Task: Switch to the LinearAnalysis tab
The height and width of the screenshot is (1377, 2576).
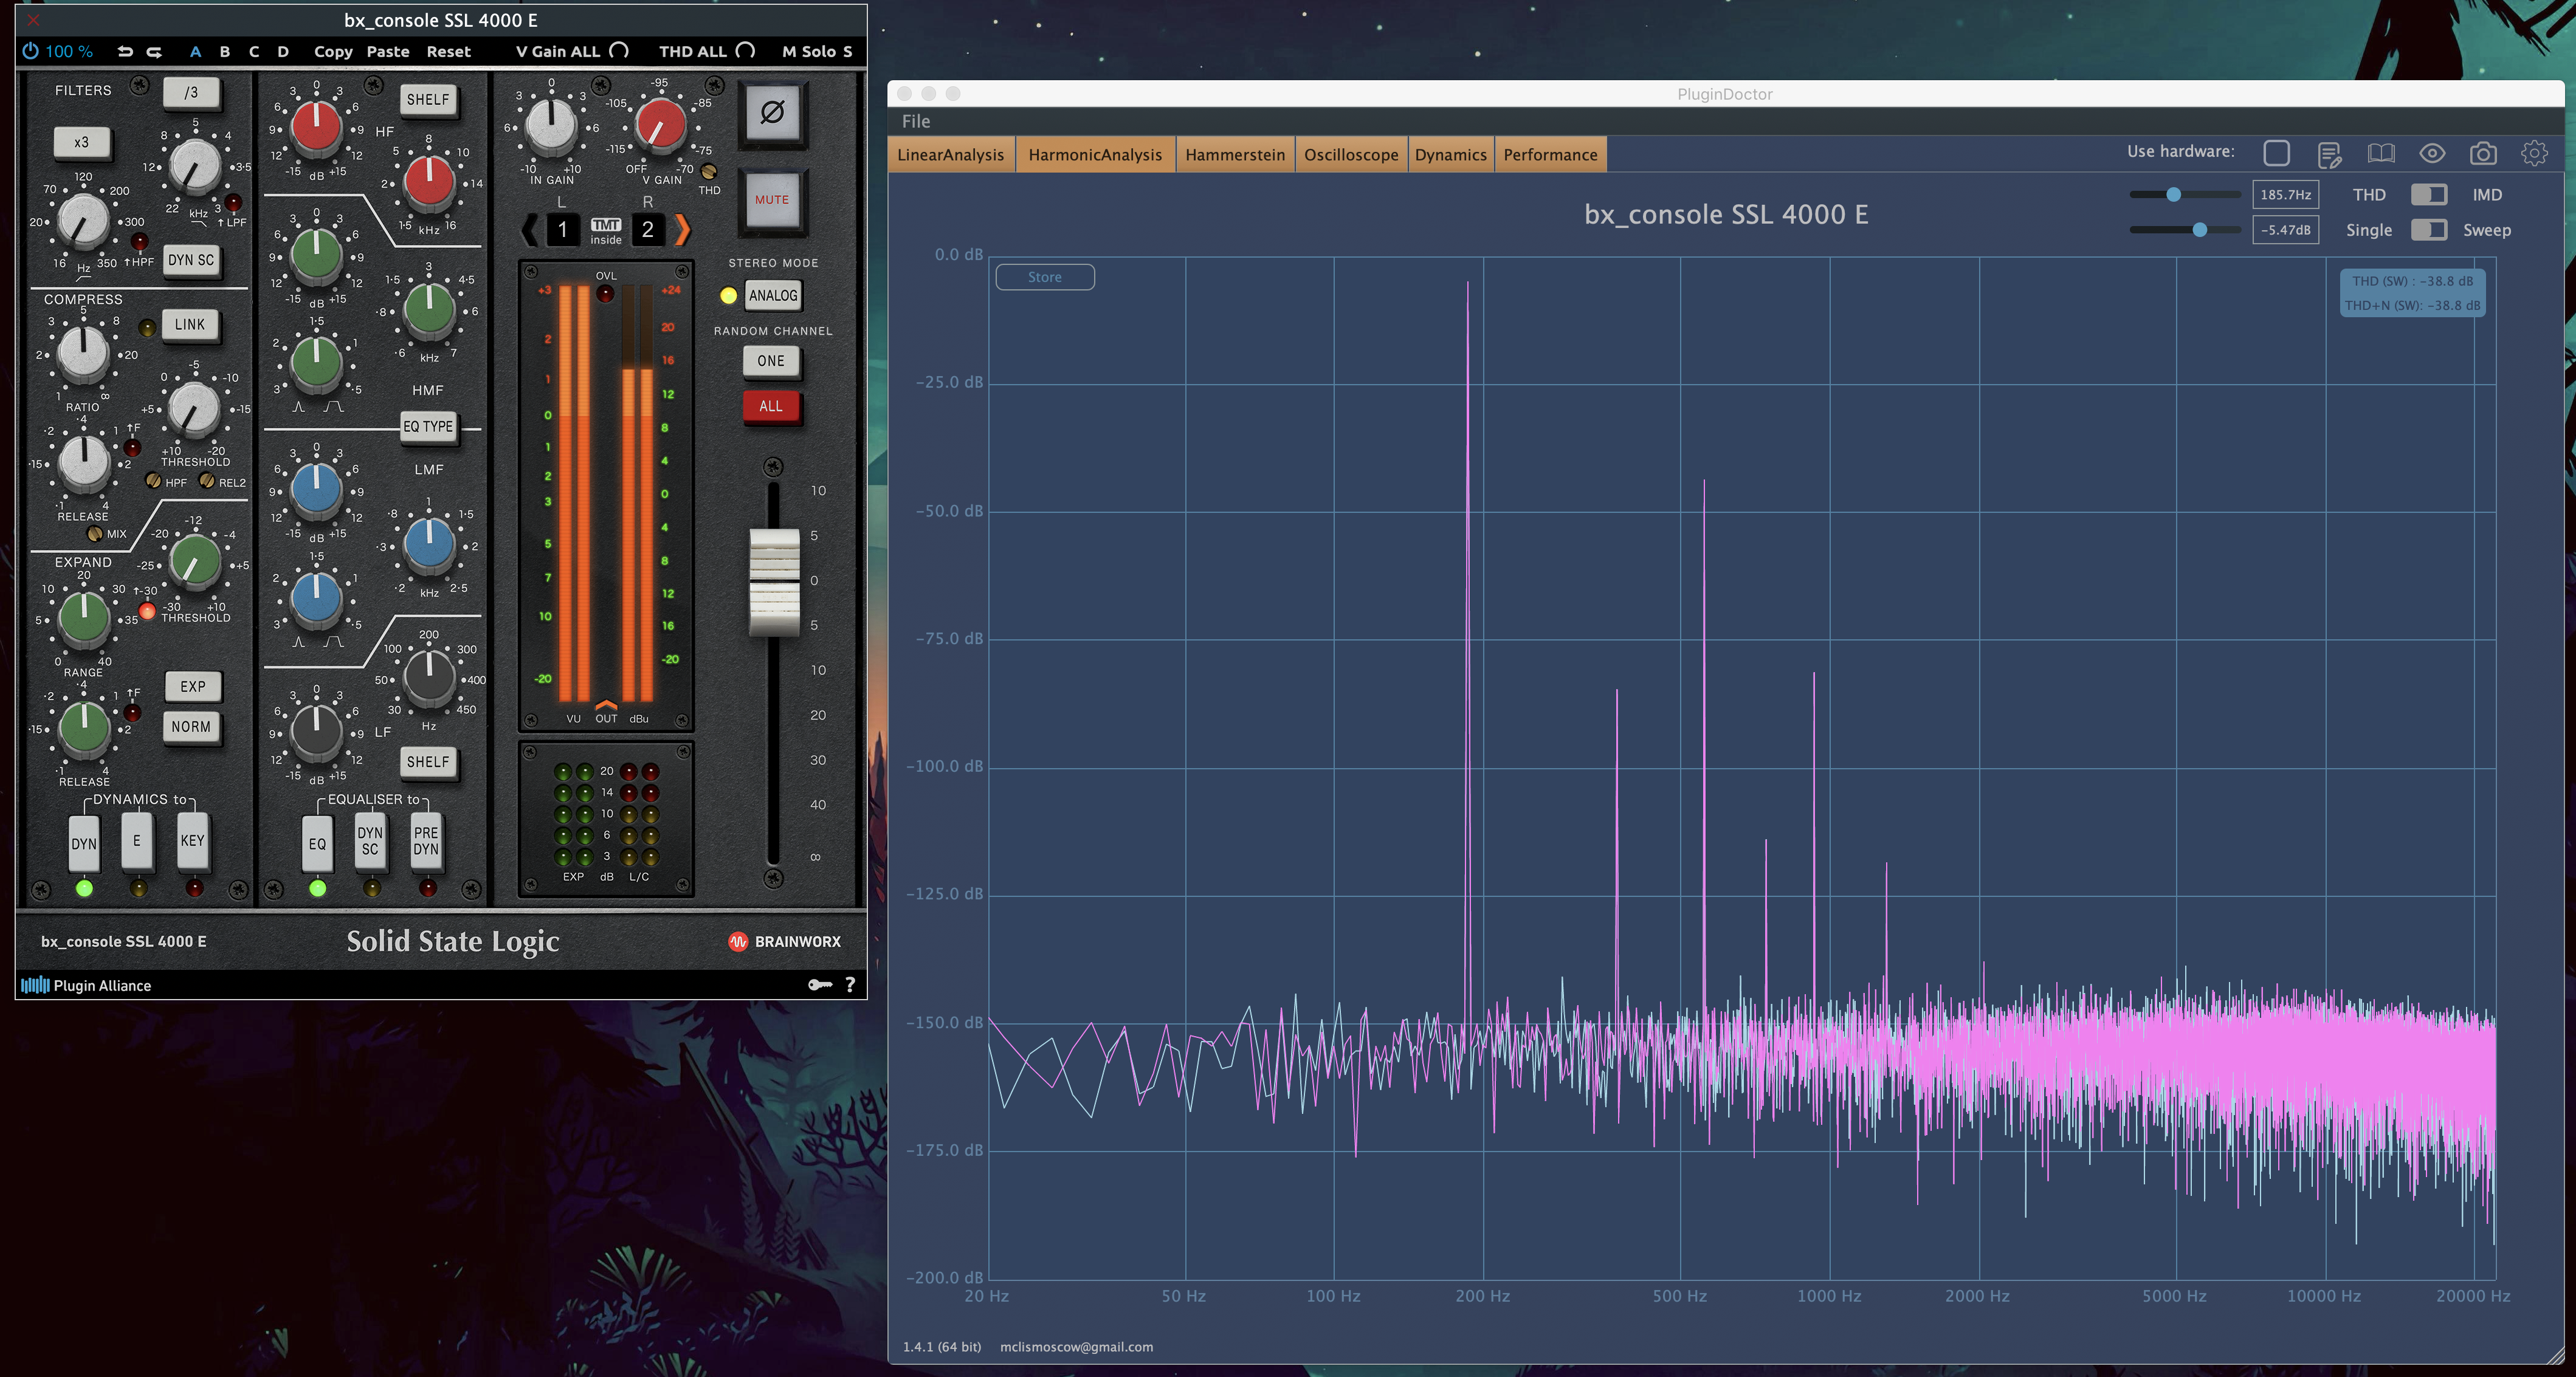Action: pos(950,154)
